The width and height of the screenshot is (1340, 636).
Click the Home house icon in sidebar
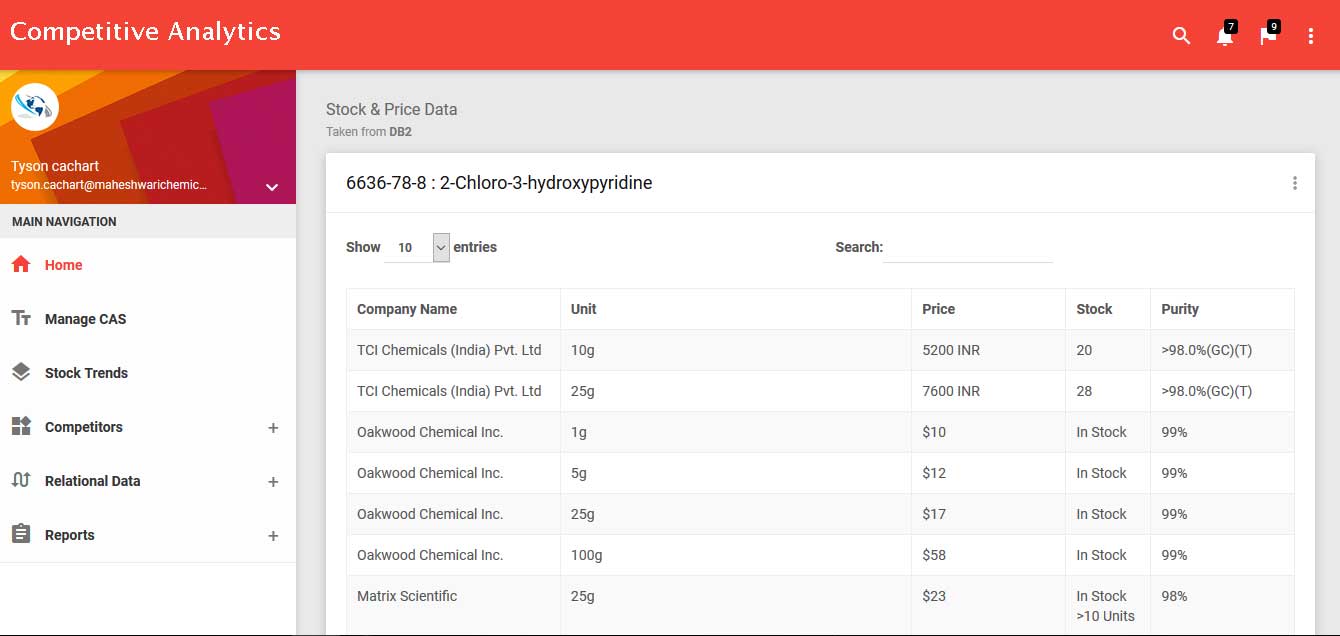pos(21,265)
